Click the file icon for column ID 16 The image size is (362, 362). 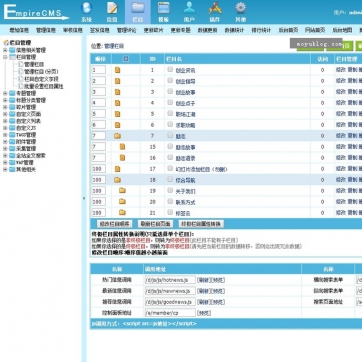pyautogui.click(x=122, y=158)
